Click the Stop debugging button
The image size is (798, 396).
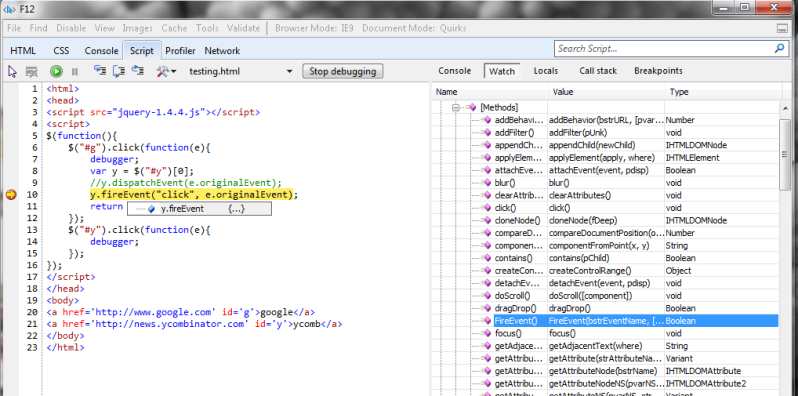click(x=343, y=71)
